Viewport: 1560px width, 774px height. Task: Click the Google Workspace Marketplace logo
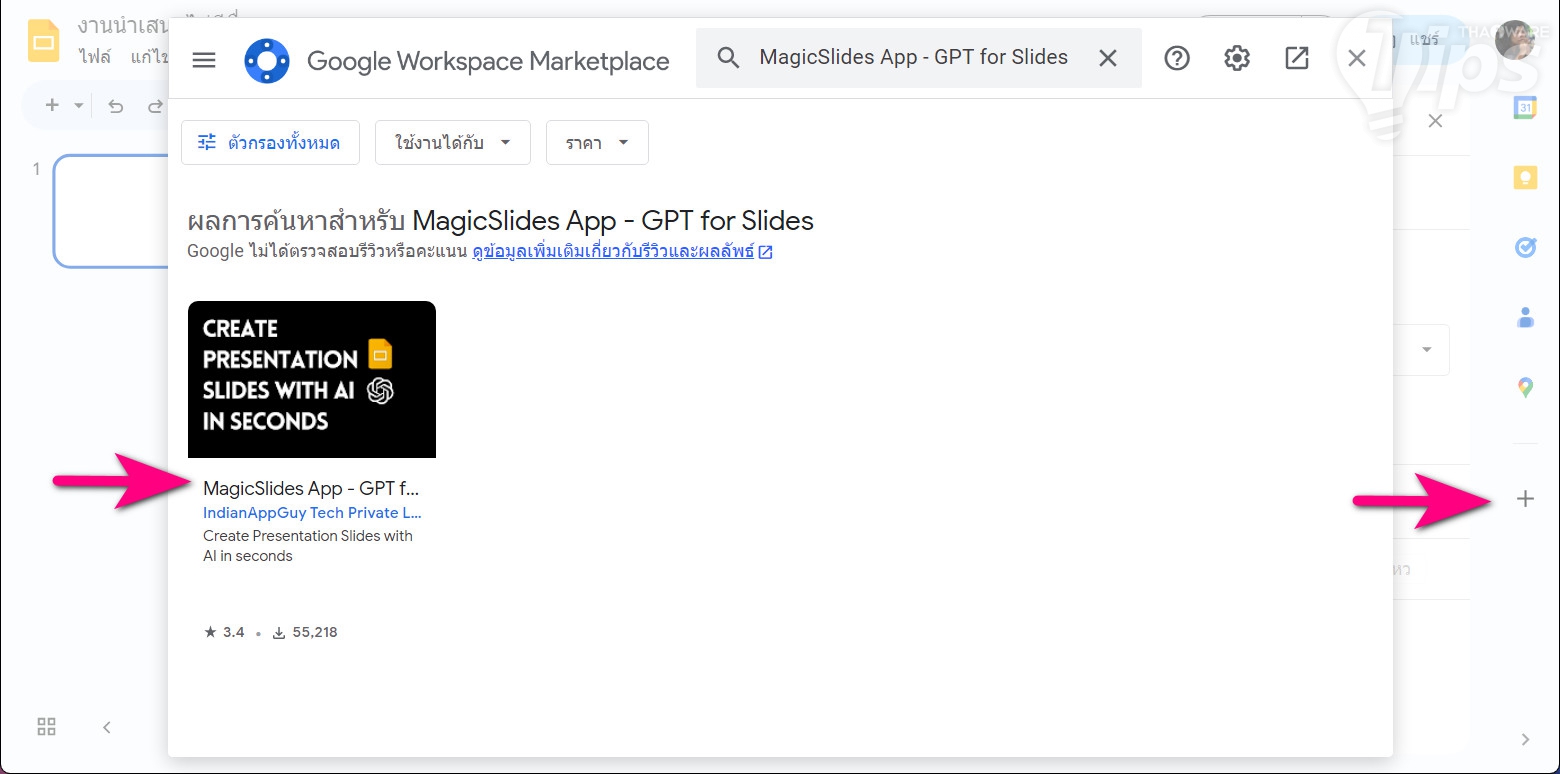coord(267,60)
